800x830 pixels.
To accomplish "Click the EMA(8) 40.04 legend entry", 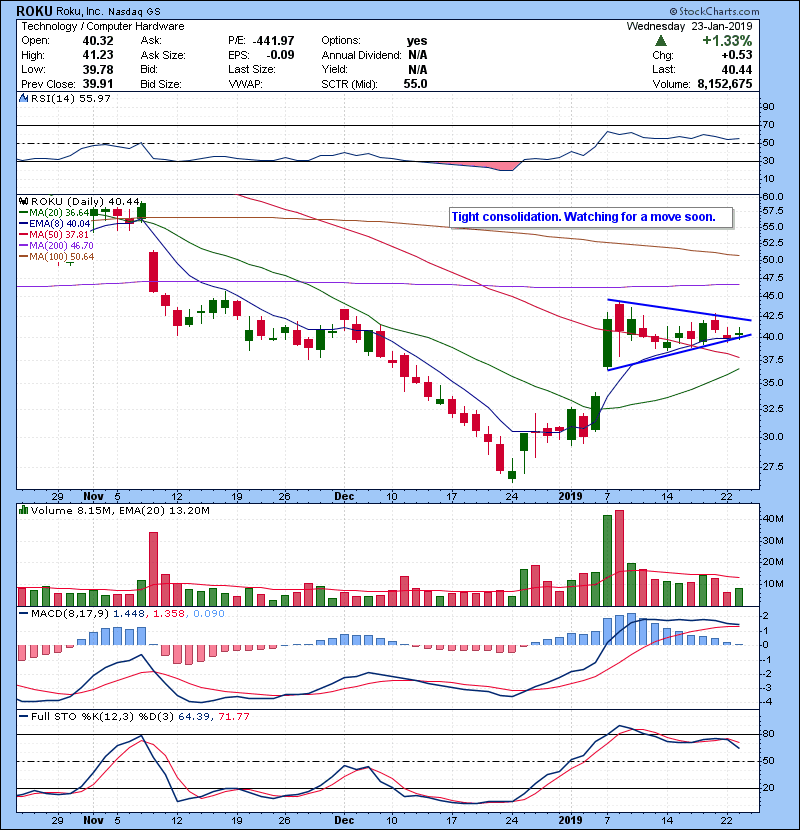I will tap(59, 224).
